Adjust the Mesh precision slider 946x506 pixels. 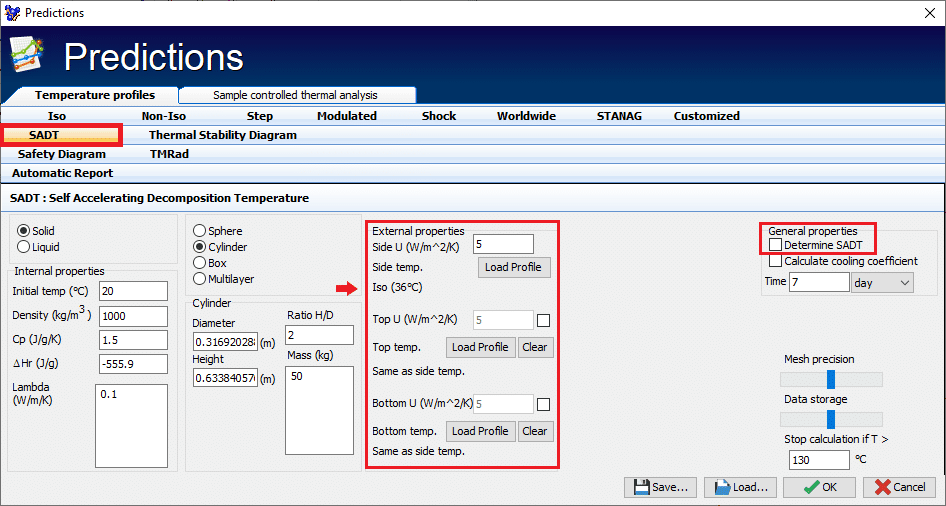click(x=831, y=379)
